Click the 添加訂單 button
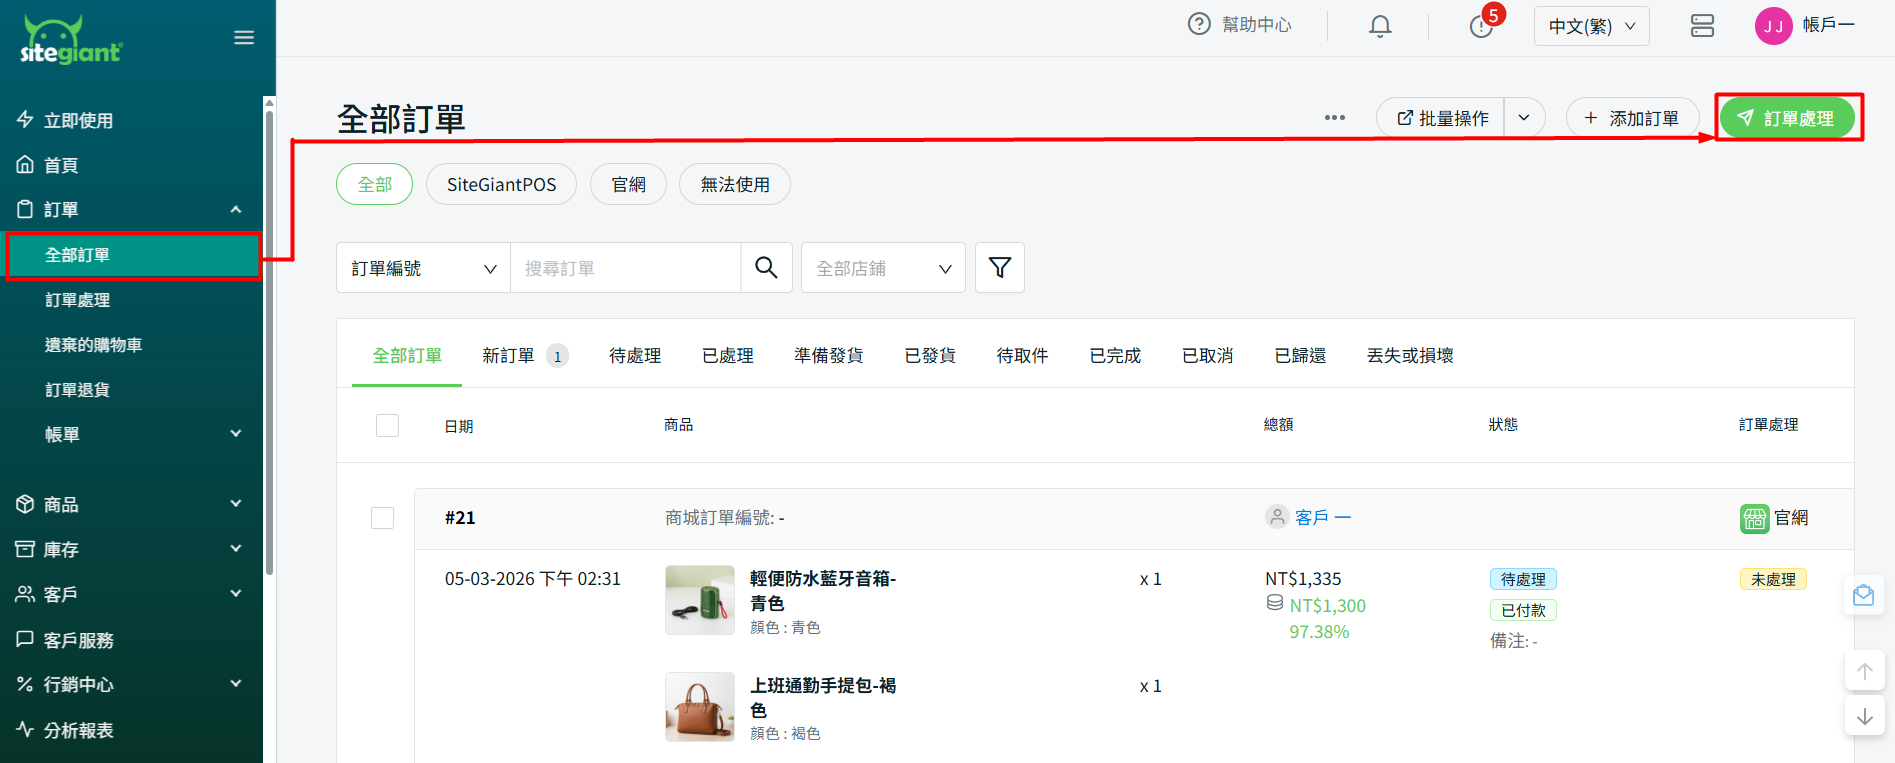 point(1632,118)
